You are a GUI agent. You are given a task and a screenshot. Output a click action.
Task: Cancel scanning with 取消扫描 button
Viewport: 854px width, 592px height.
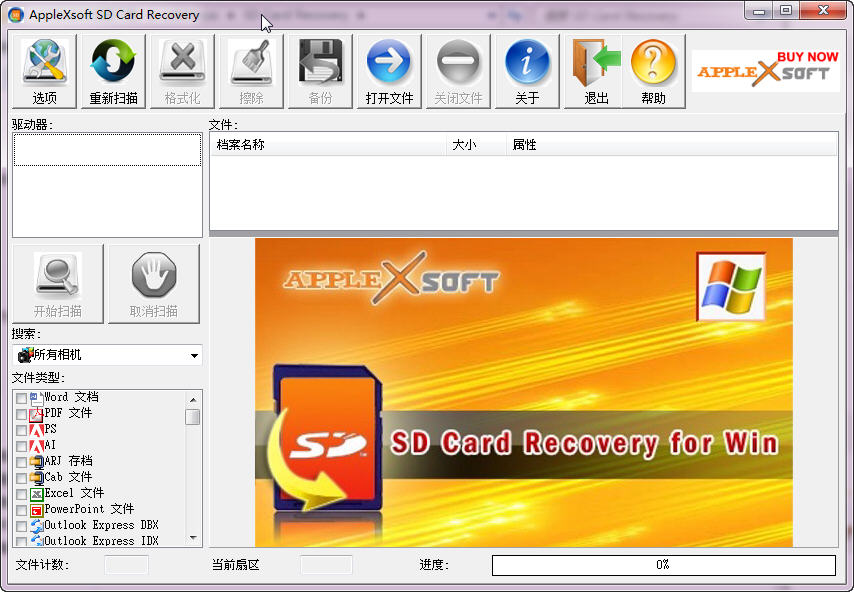coord(154,284)
